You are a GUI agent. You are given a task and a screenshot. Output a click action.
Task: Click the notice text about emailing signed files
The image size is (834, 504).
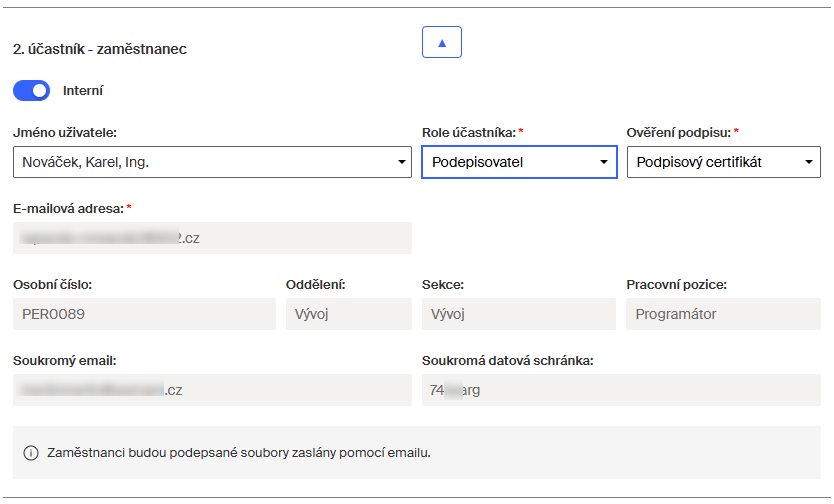click(x=239, y=453)
